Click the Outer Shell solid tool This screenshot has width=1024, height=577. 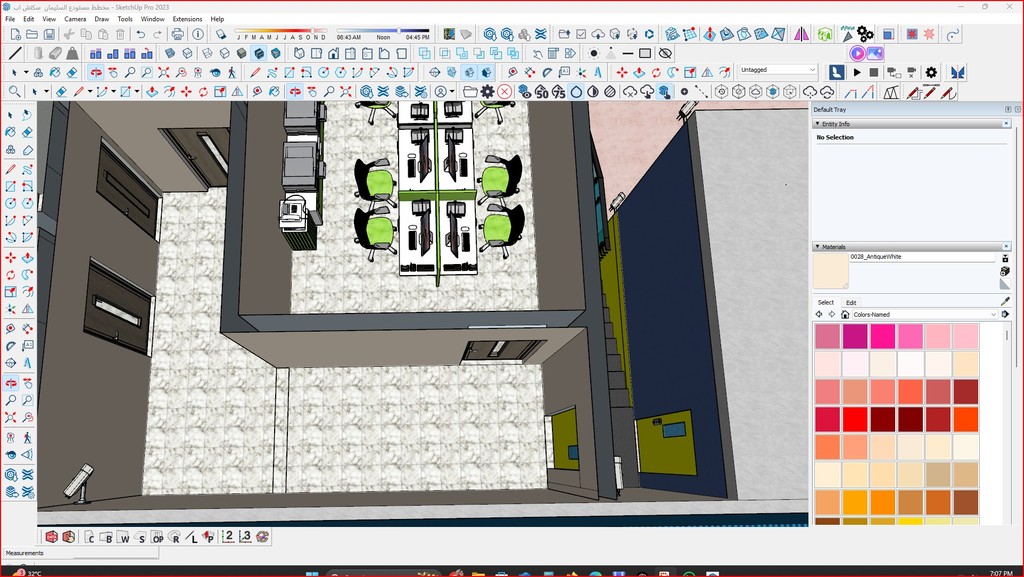click(424, 54)
